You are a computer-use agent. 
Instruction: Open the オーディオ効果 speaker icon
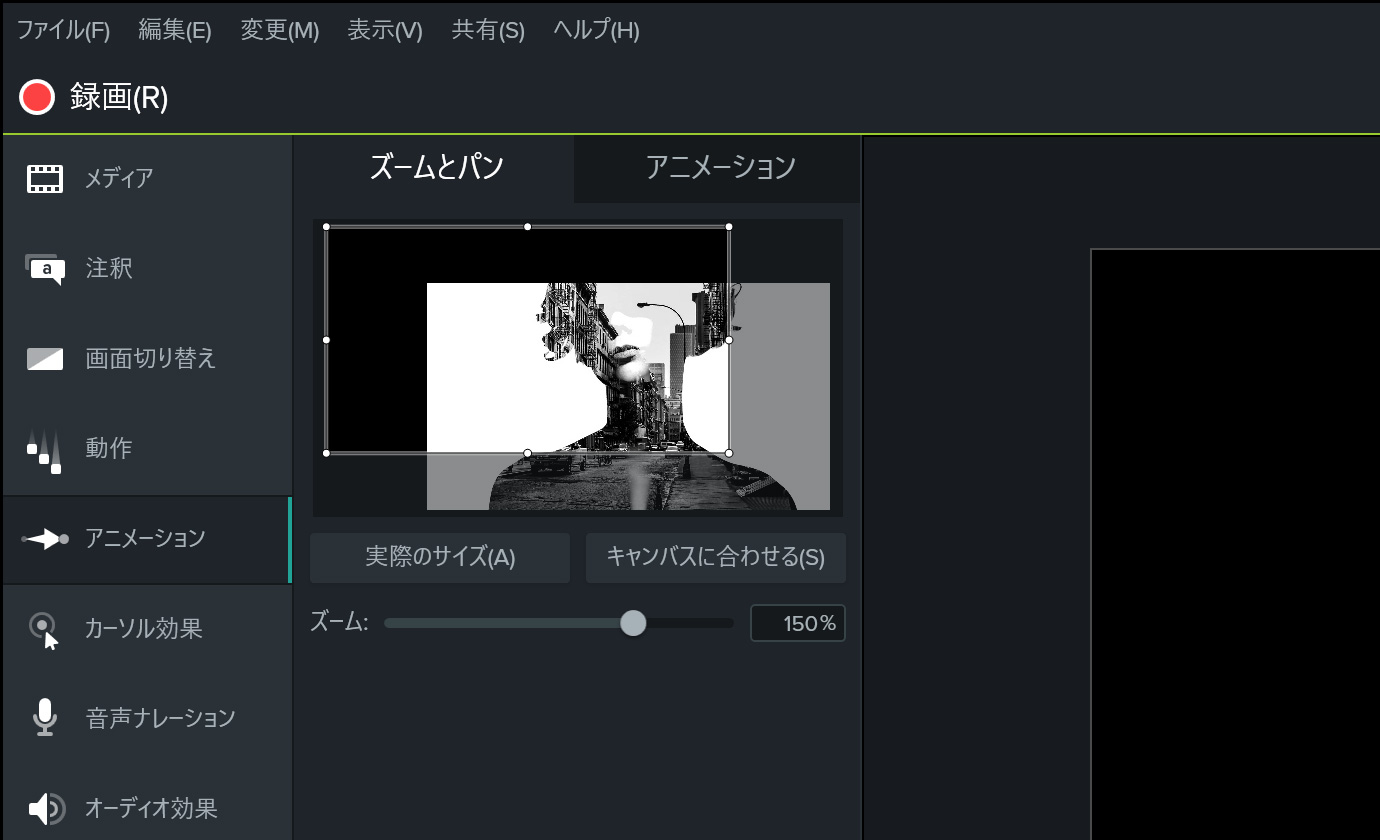(45, 808)
